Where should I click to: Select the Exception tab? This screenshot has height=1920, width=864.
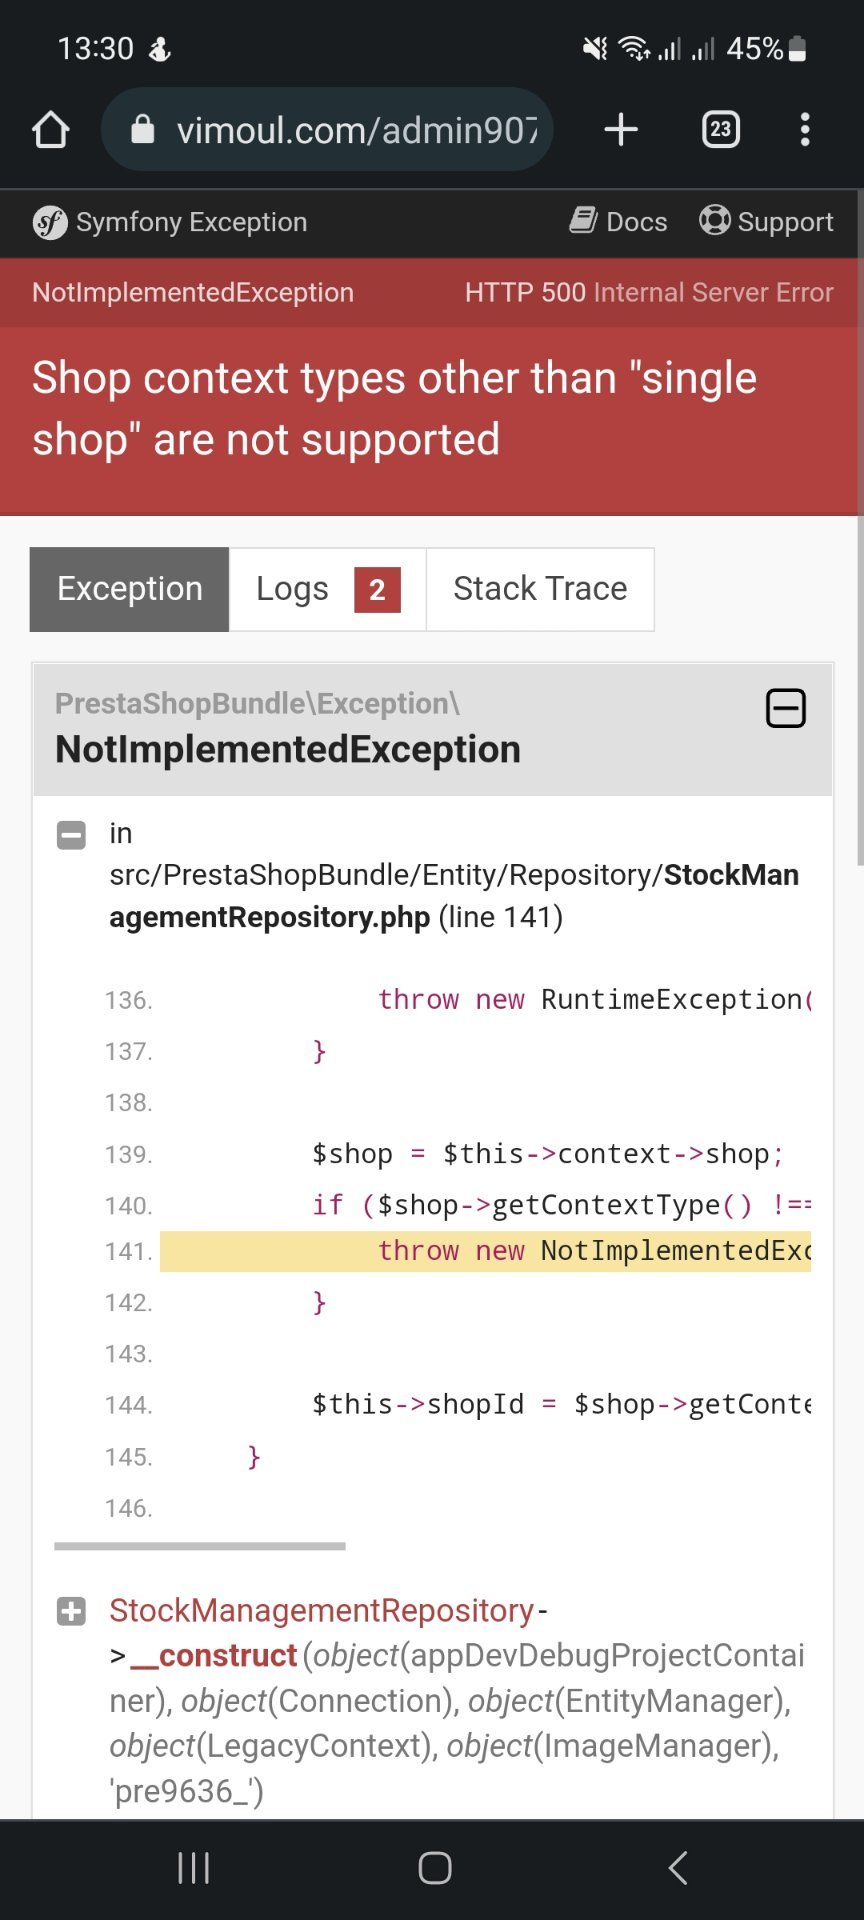(130, 589)
